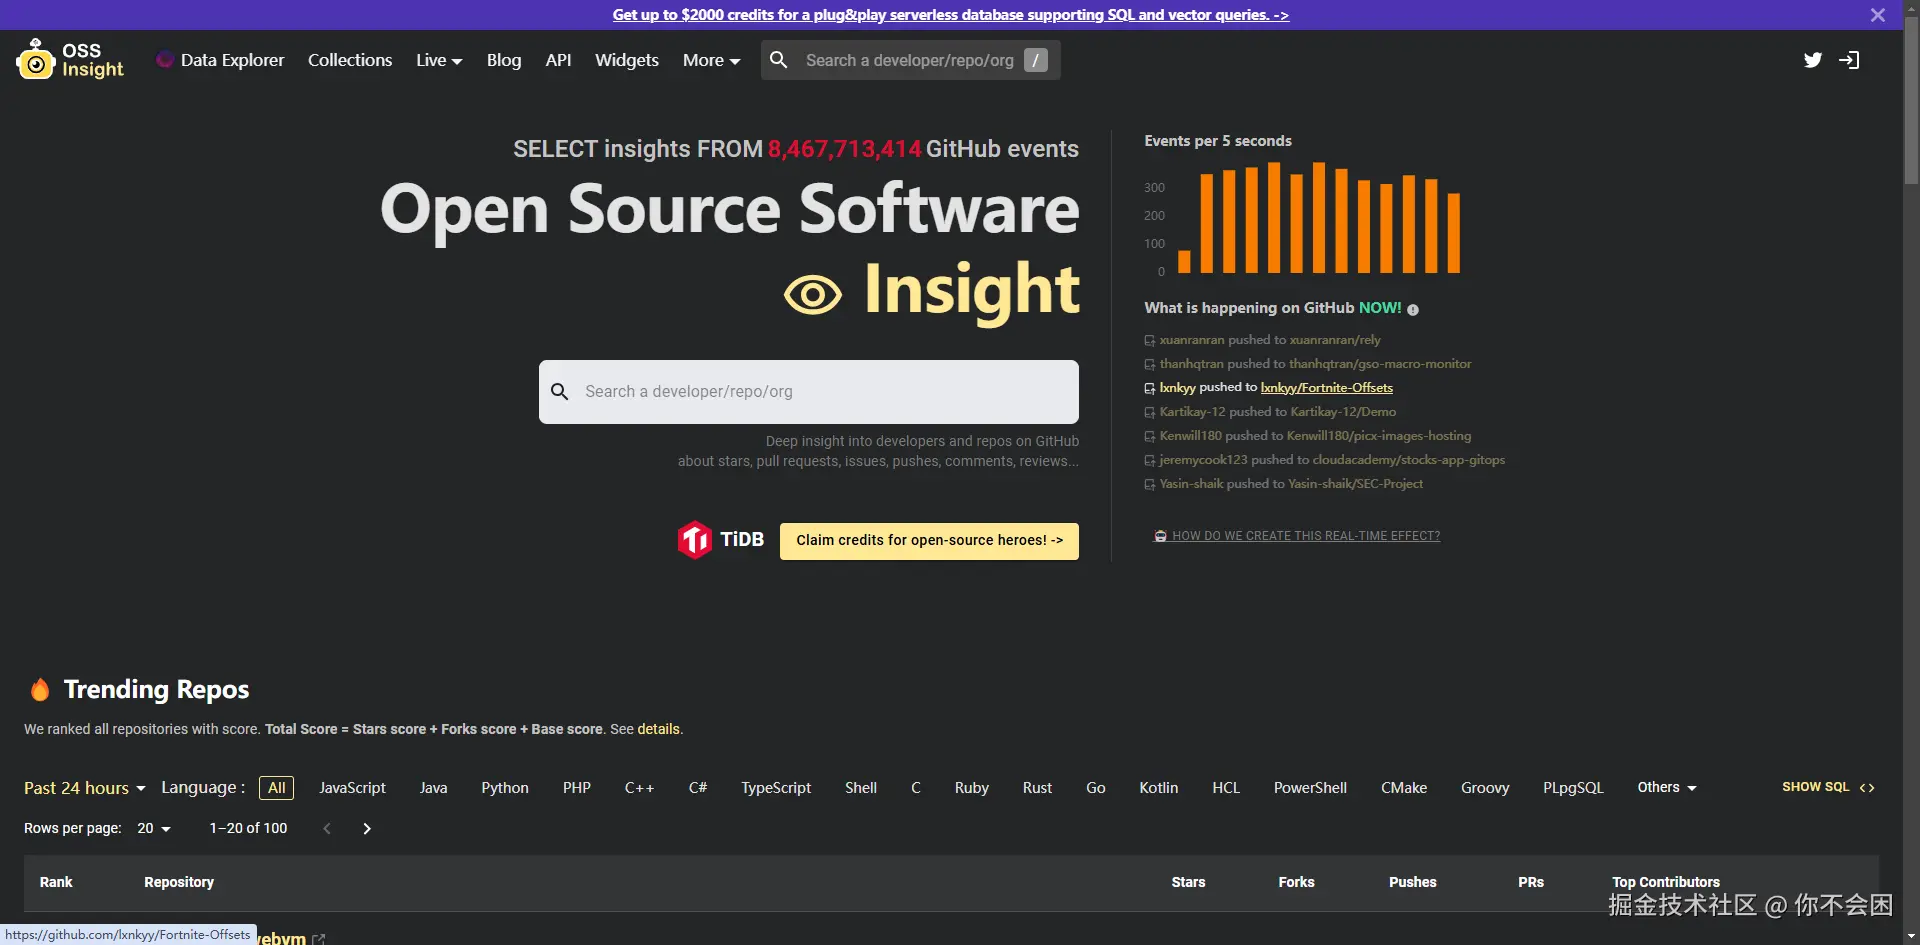Click the sign-in icon in the header
Viewport: 1920px width, 945px height.
1849,60
